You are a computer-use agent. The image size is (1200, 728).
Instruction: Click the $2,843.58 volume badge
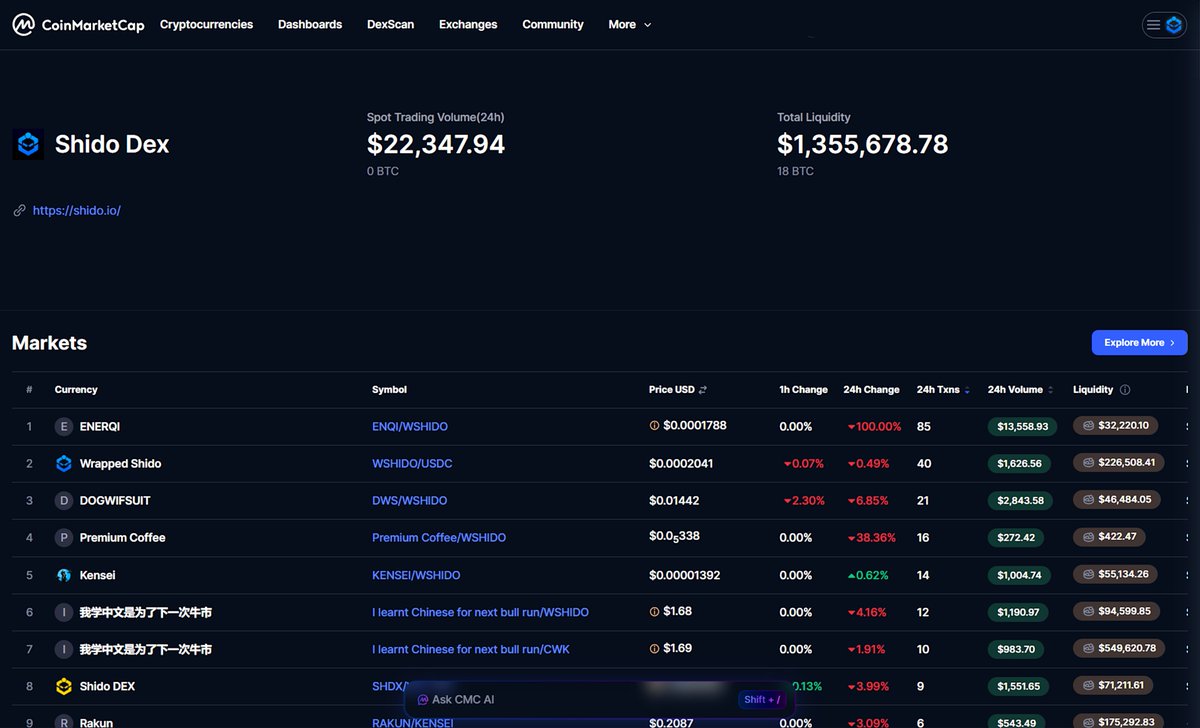pyautogui.click(x=1020, y=500)
